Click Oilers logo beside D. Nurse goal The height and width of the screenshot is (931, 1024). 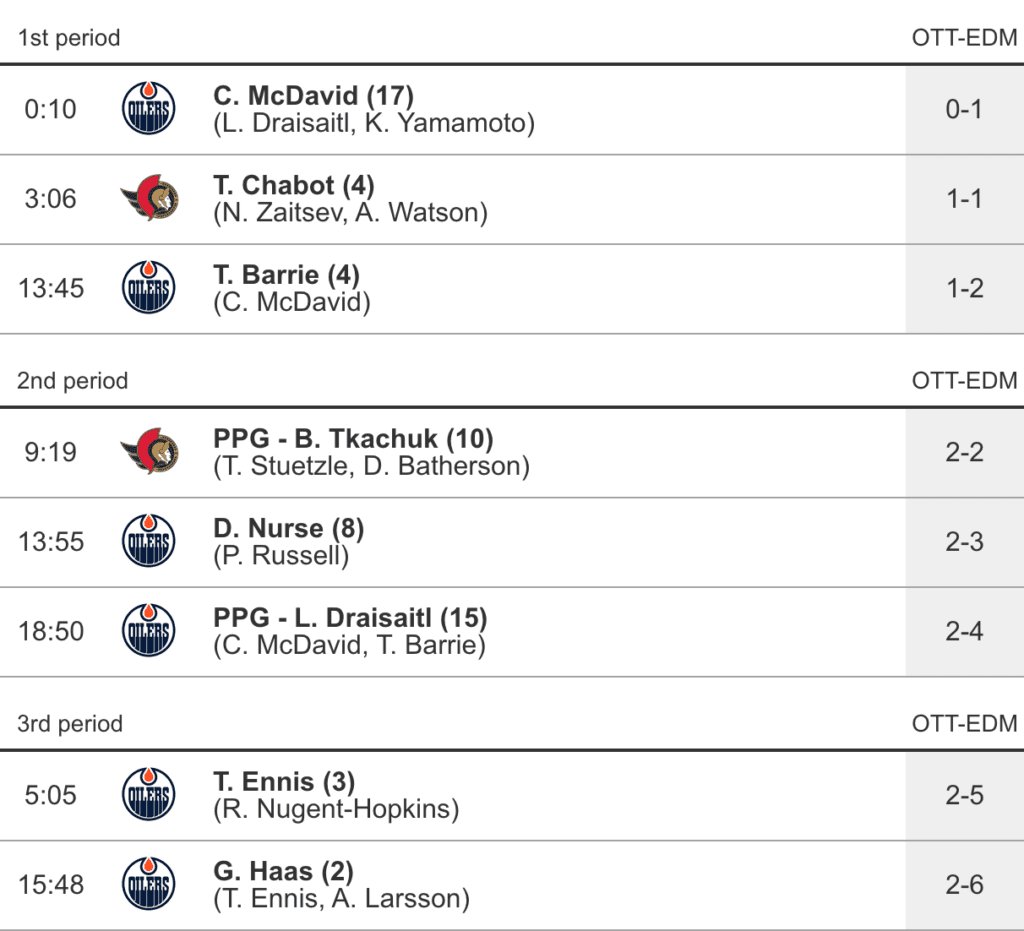click(148, 542)
